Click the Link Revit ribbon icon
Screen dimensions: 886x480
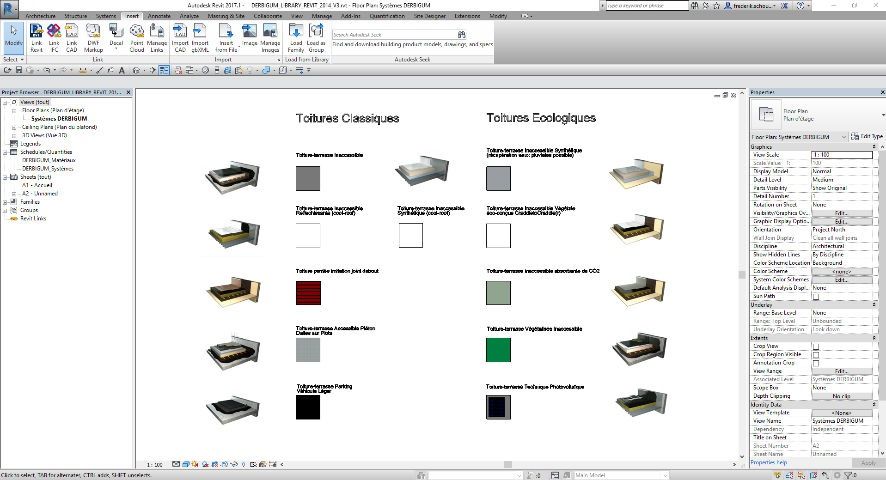[36, 37]
